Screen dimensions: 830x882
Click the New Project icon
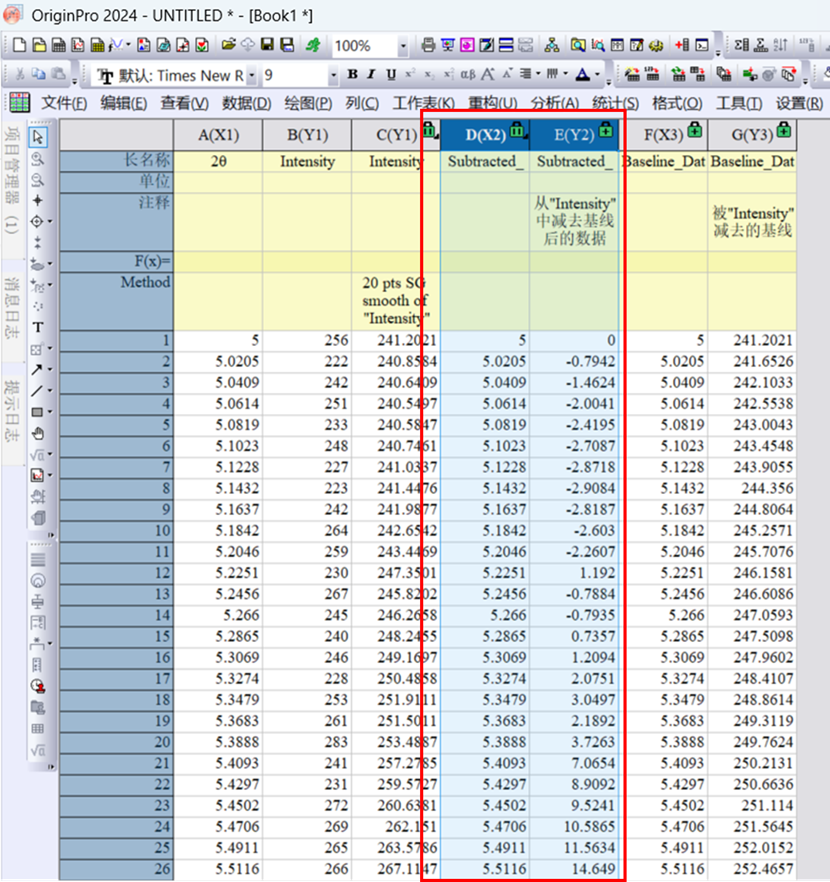(x=20, y=45)
